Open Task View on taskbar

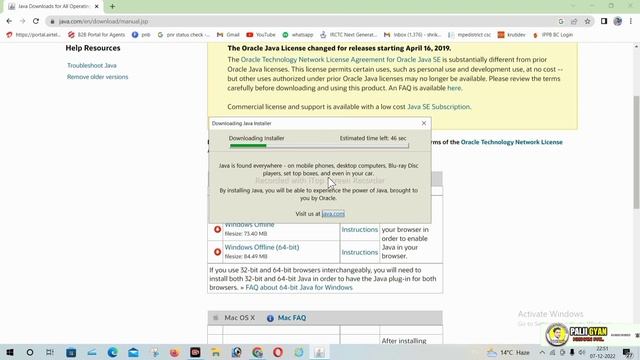(x=50, y=352)
